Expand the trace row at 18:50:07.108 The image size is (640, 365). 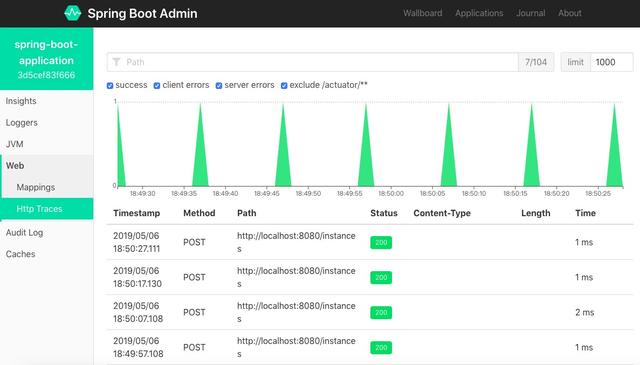pos(370,312)
